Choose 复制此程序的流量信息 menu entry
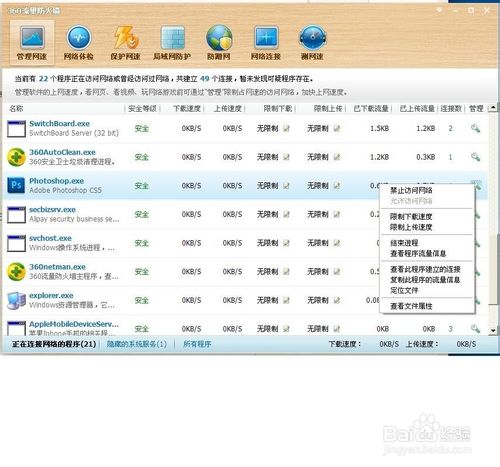 point(425,280)
